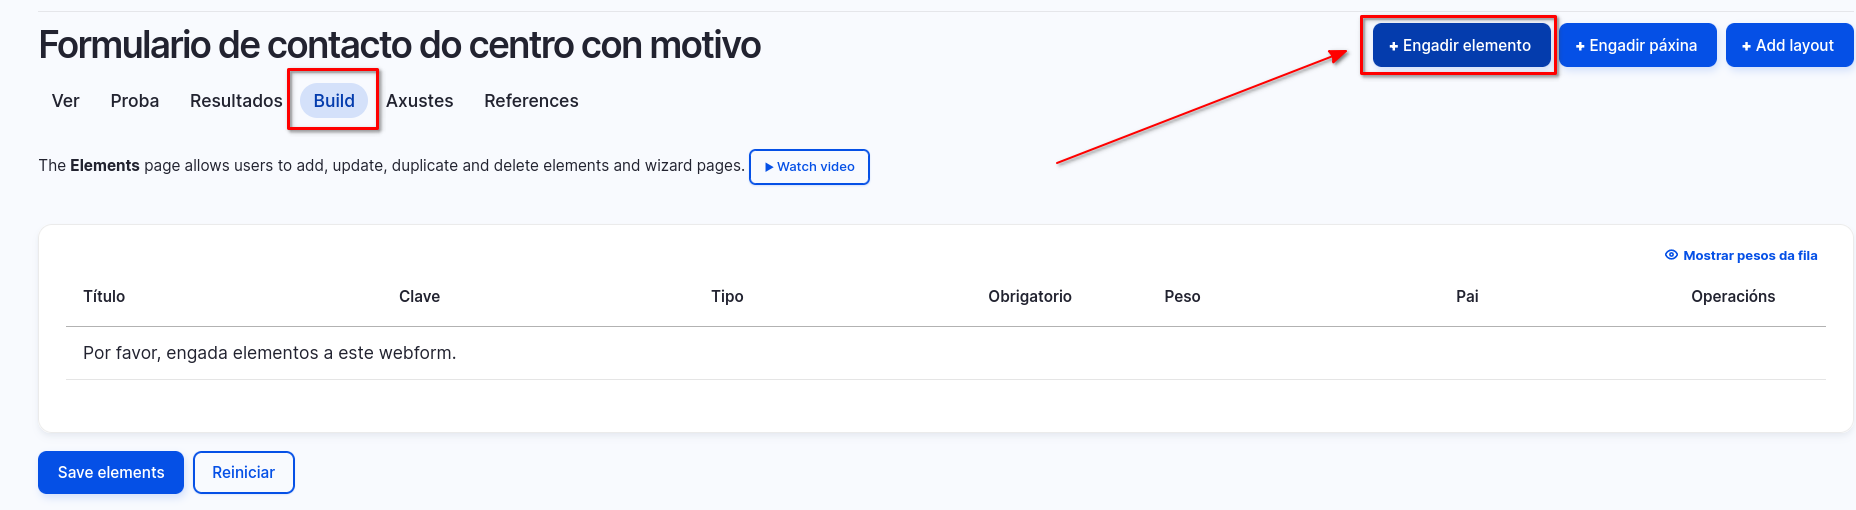Add a page with Engadir páxina

tap(1637, 46)
